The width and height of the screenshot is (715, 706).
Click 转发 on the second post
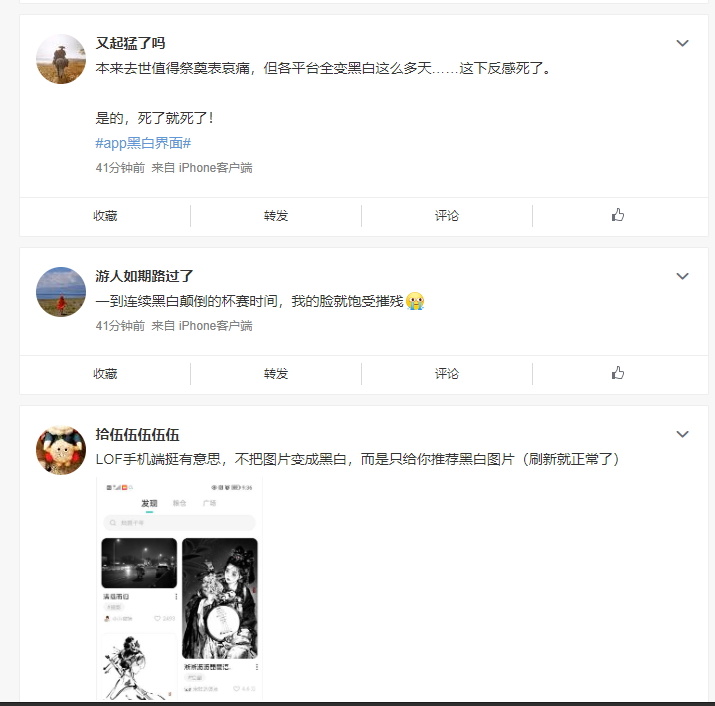pyautogui.click(x=276, y=374)
